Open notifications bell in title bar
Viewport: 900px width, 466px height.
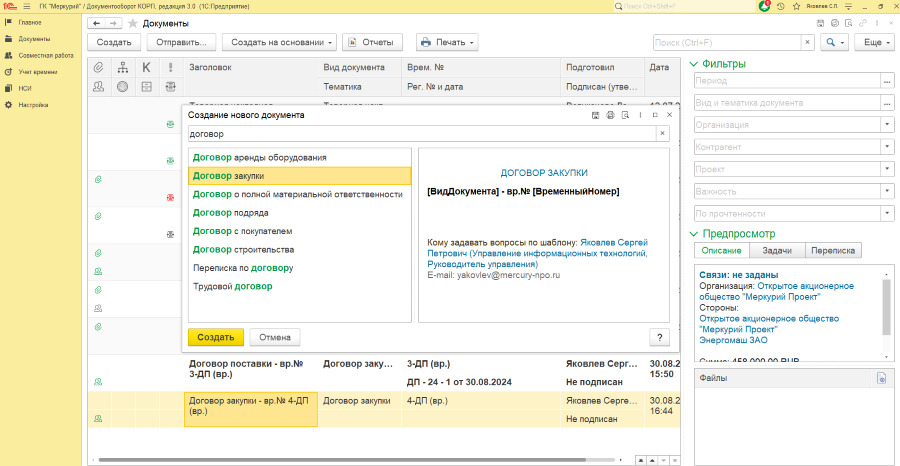point(765,6)
